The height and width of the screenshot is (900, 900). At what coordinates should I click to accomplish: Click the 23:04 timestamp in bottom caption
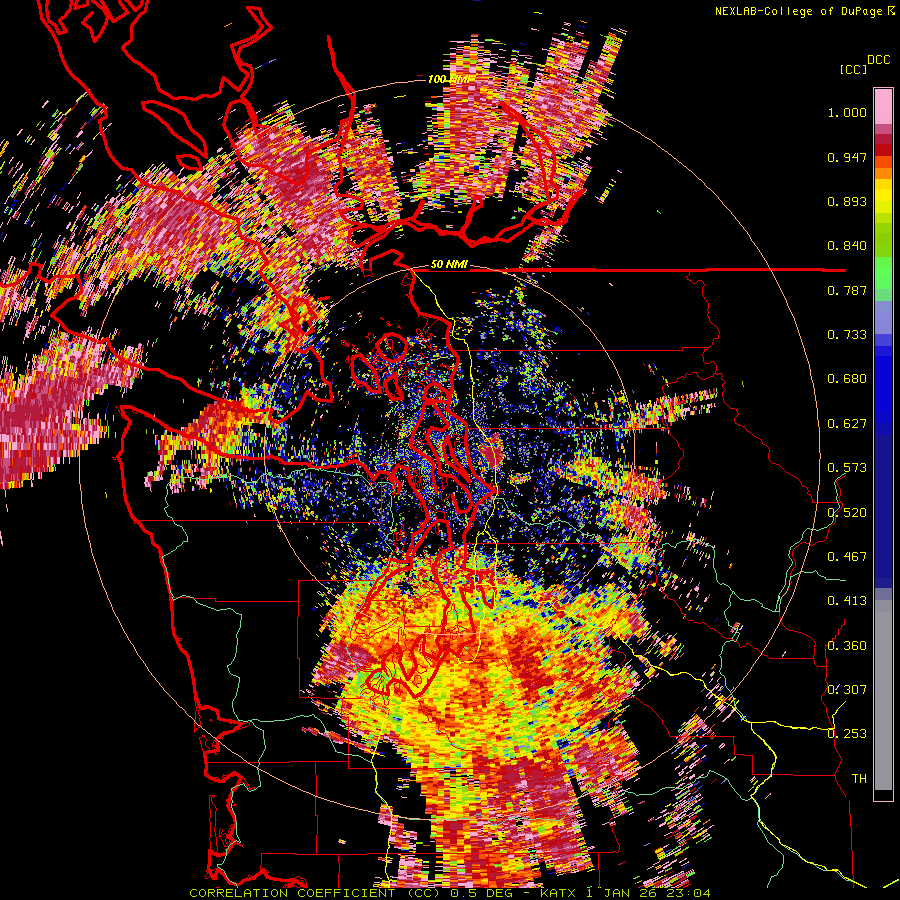coord(688,893)
